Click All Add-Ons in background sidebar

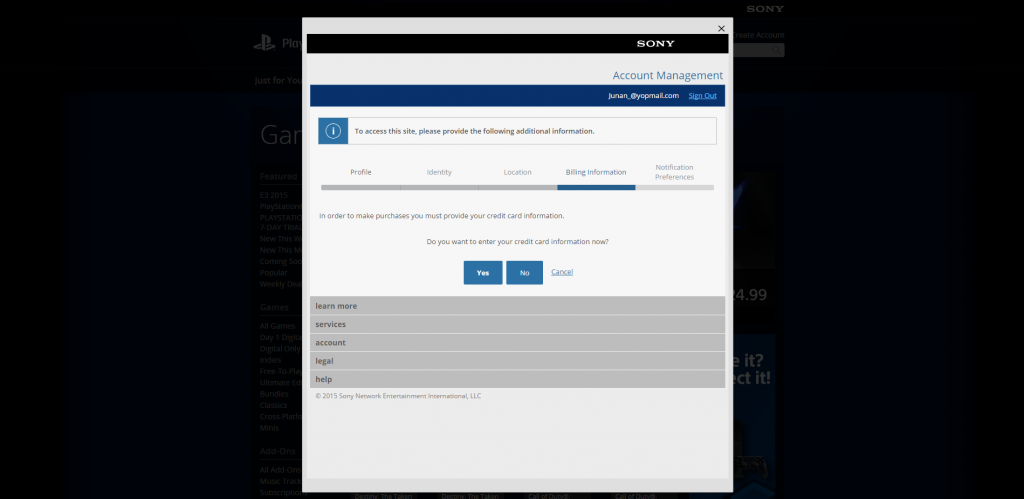point(280,470)
